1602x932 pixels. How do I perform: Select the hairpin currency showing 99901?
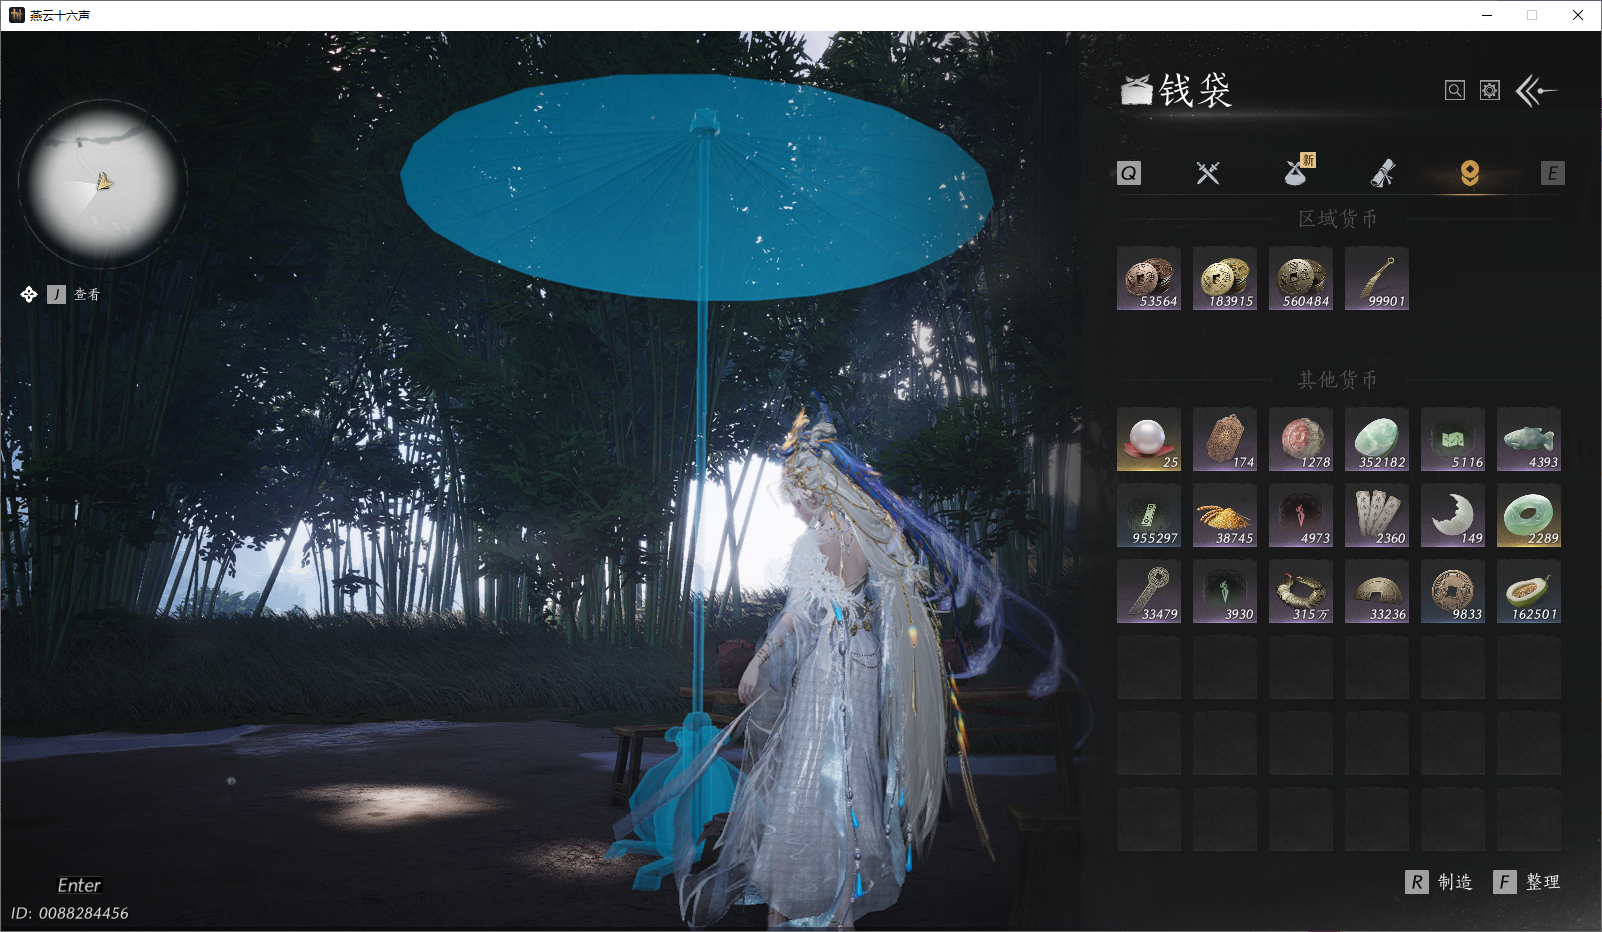[x=1377, y=279]
